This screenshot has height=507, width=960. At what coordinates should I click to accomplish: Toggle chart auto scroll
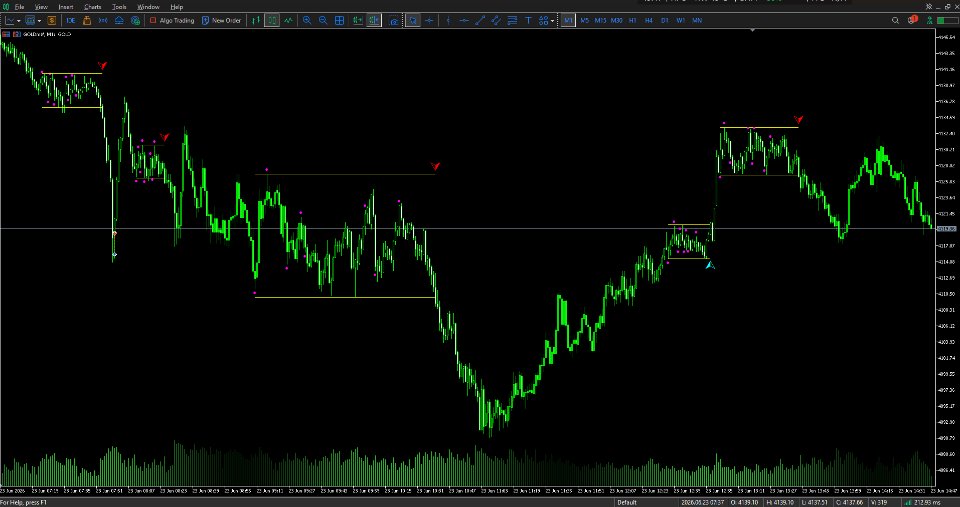[x=358, y=20]
